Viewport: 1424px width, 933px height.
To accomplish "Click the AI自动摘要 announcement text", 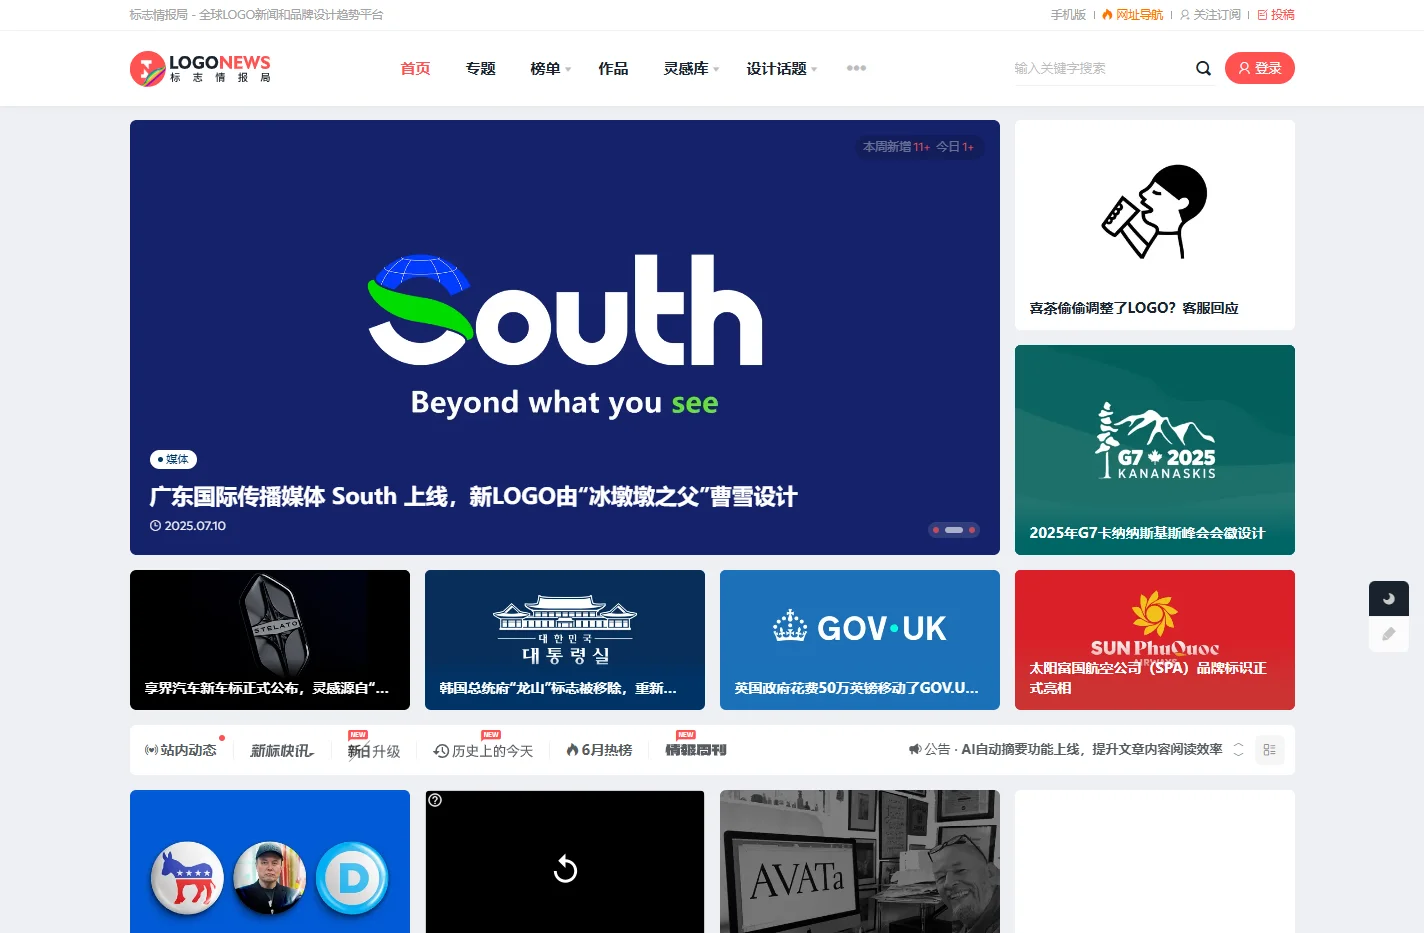I will coord(1092,749).
